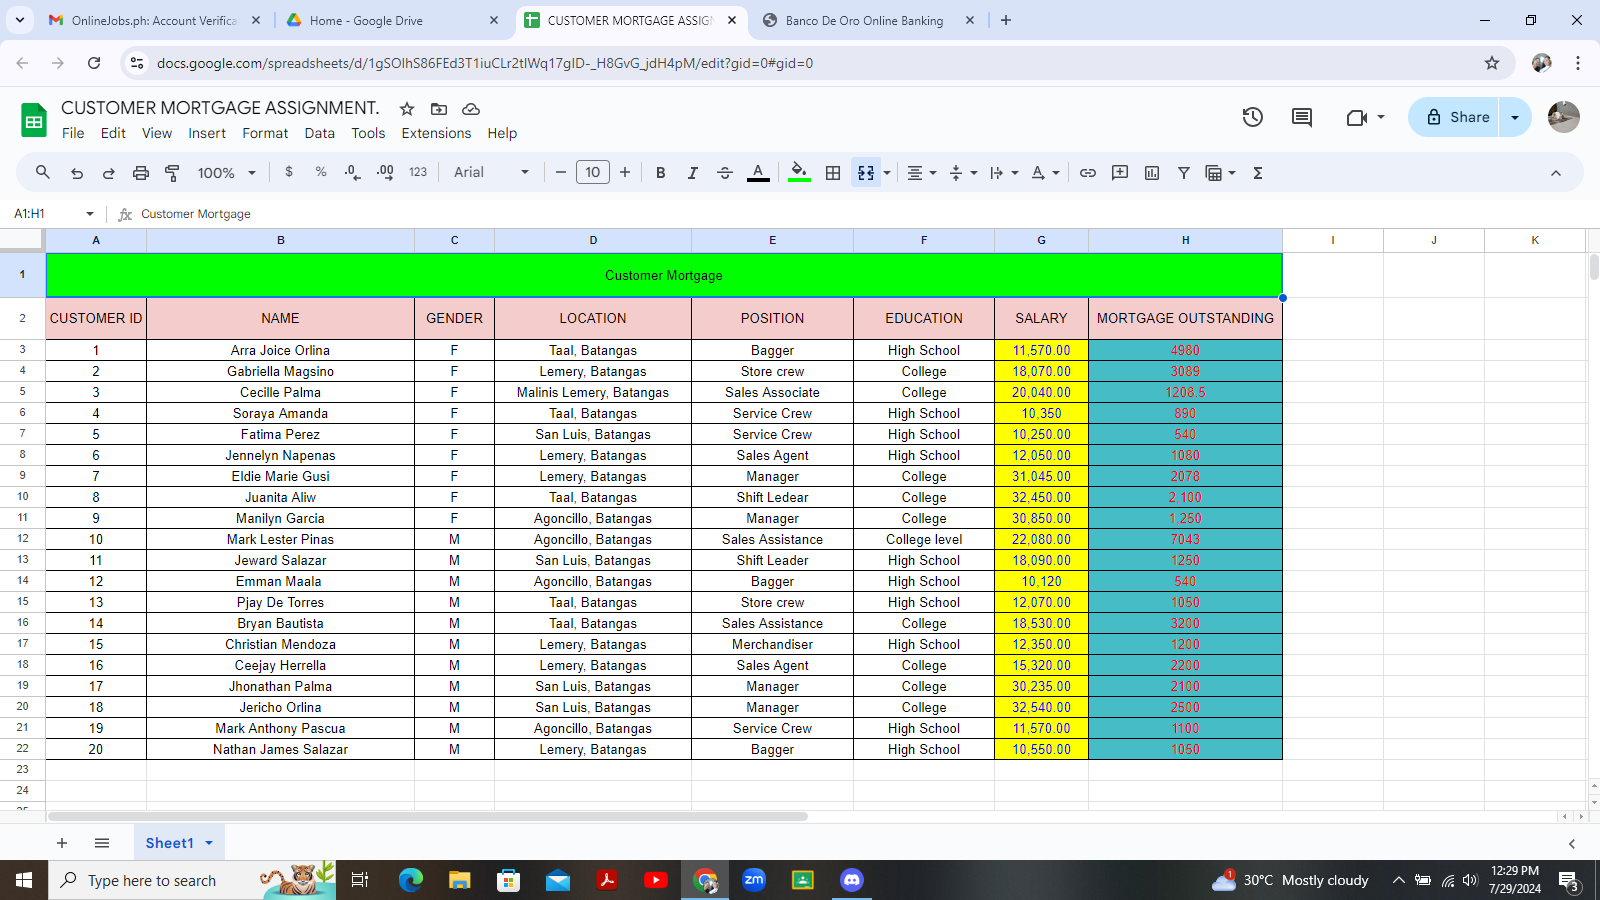Redo the last undone action
Screen dimensions: 1600x900
(x=109, y=173)
